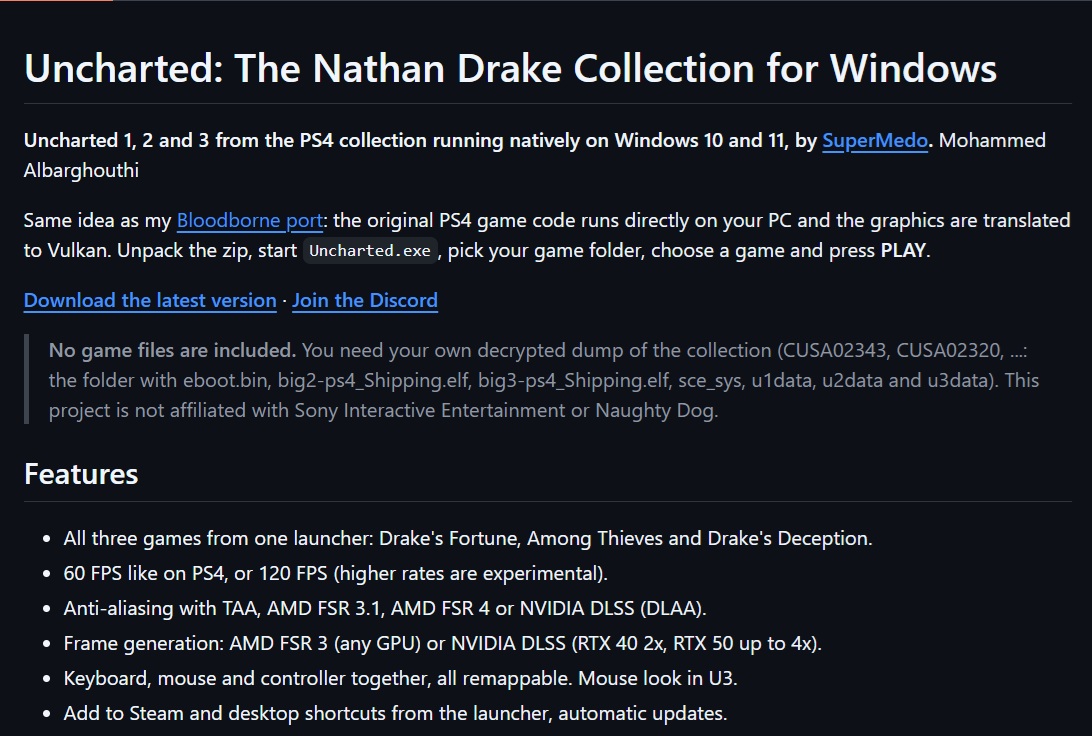1092x736 pixels.
Task: Click the Frame generation bullet item
Action: click(443, 643)
